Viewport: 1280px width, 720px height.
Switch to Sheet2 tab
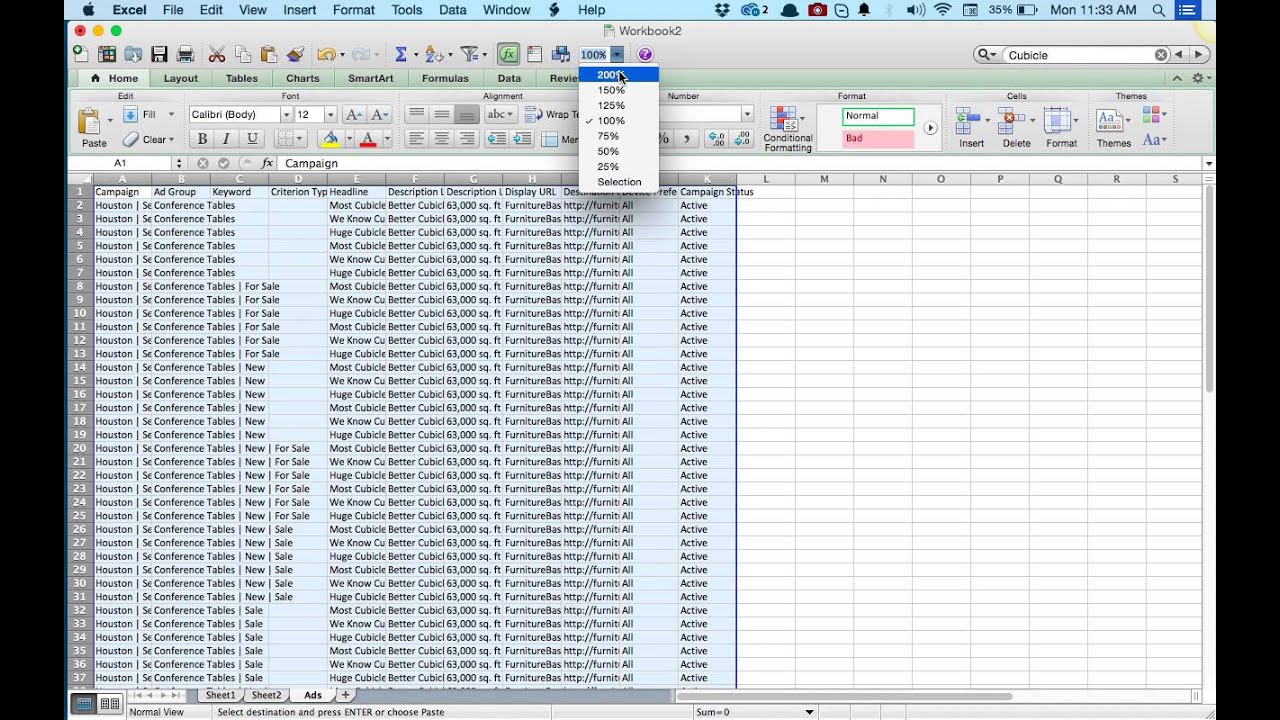pos(266,695)
